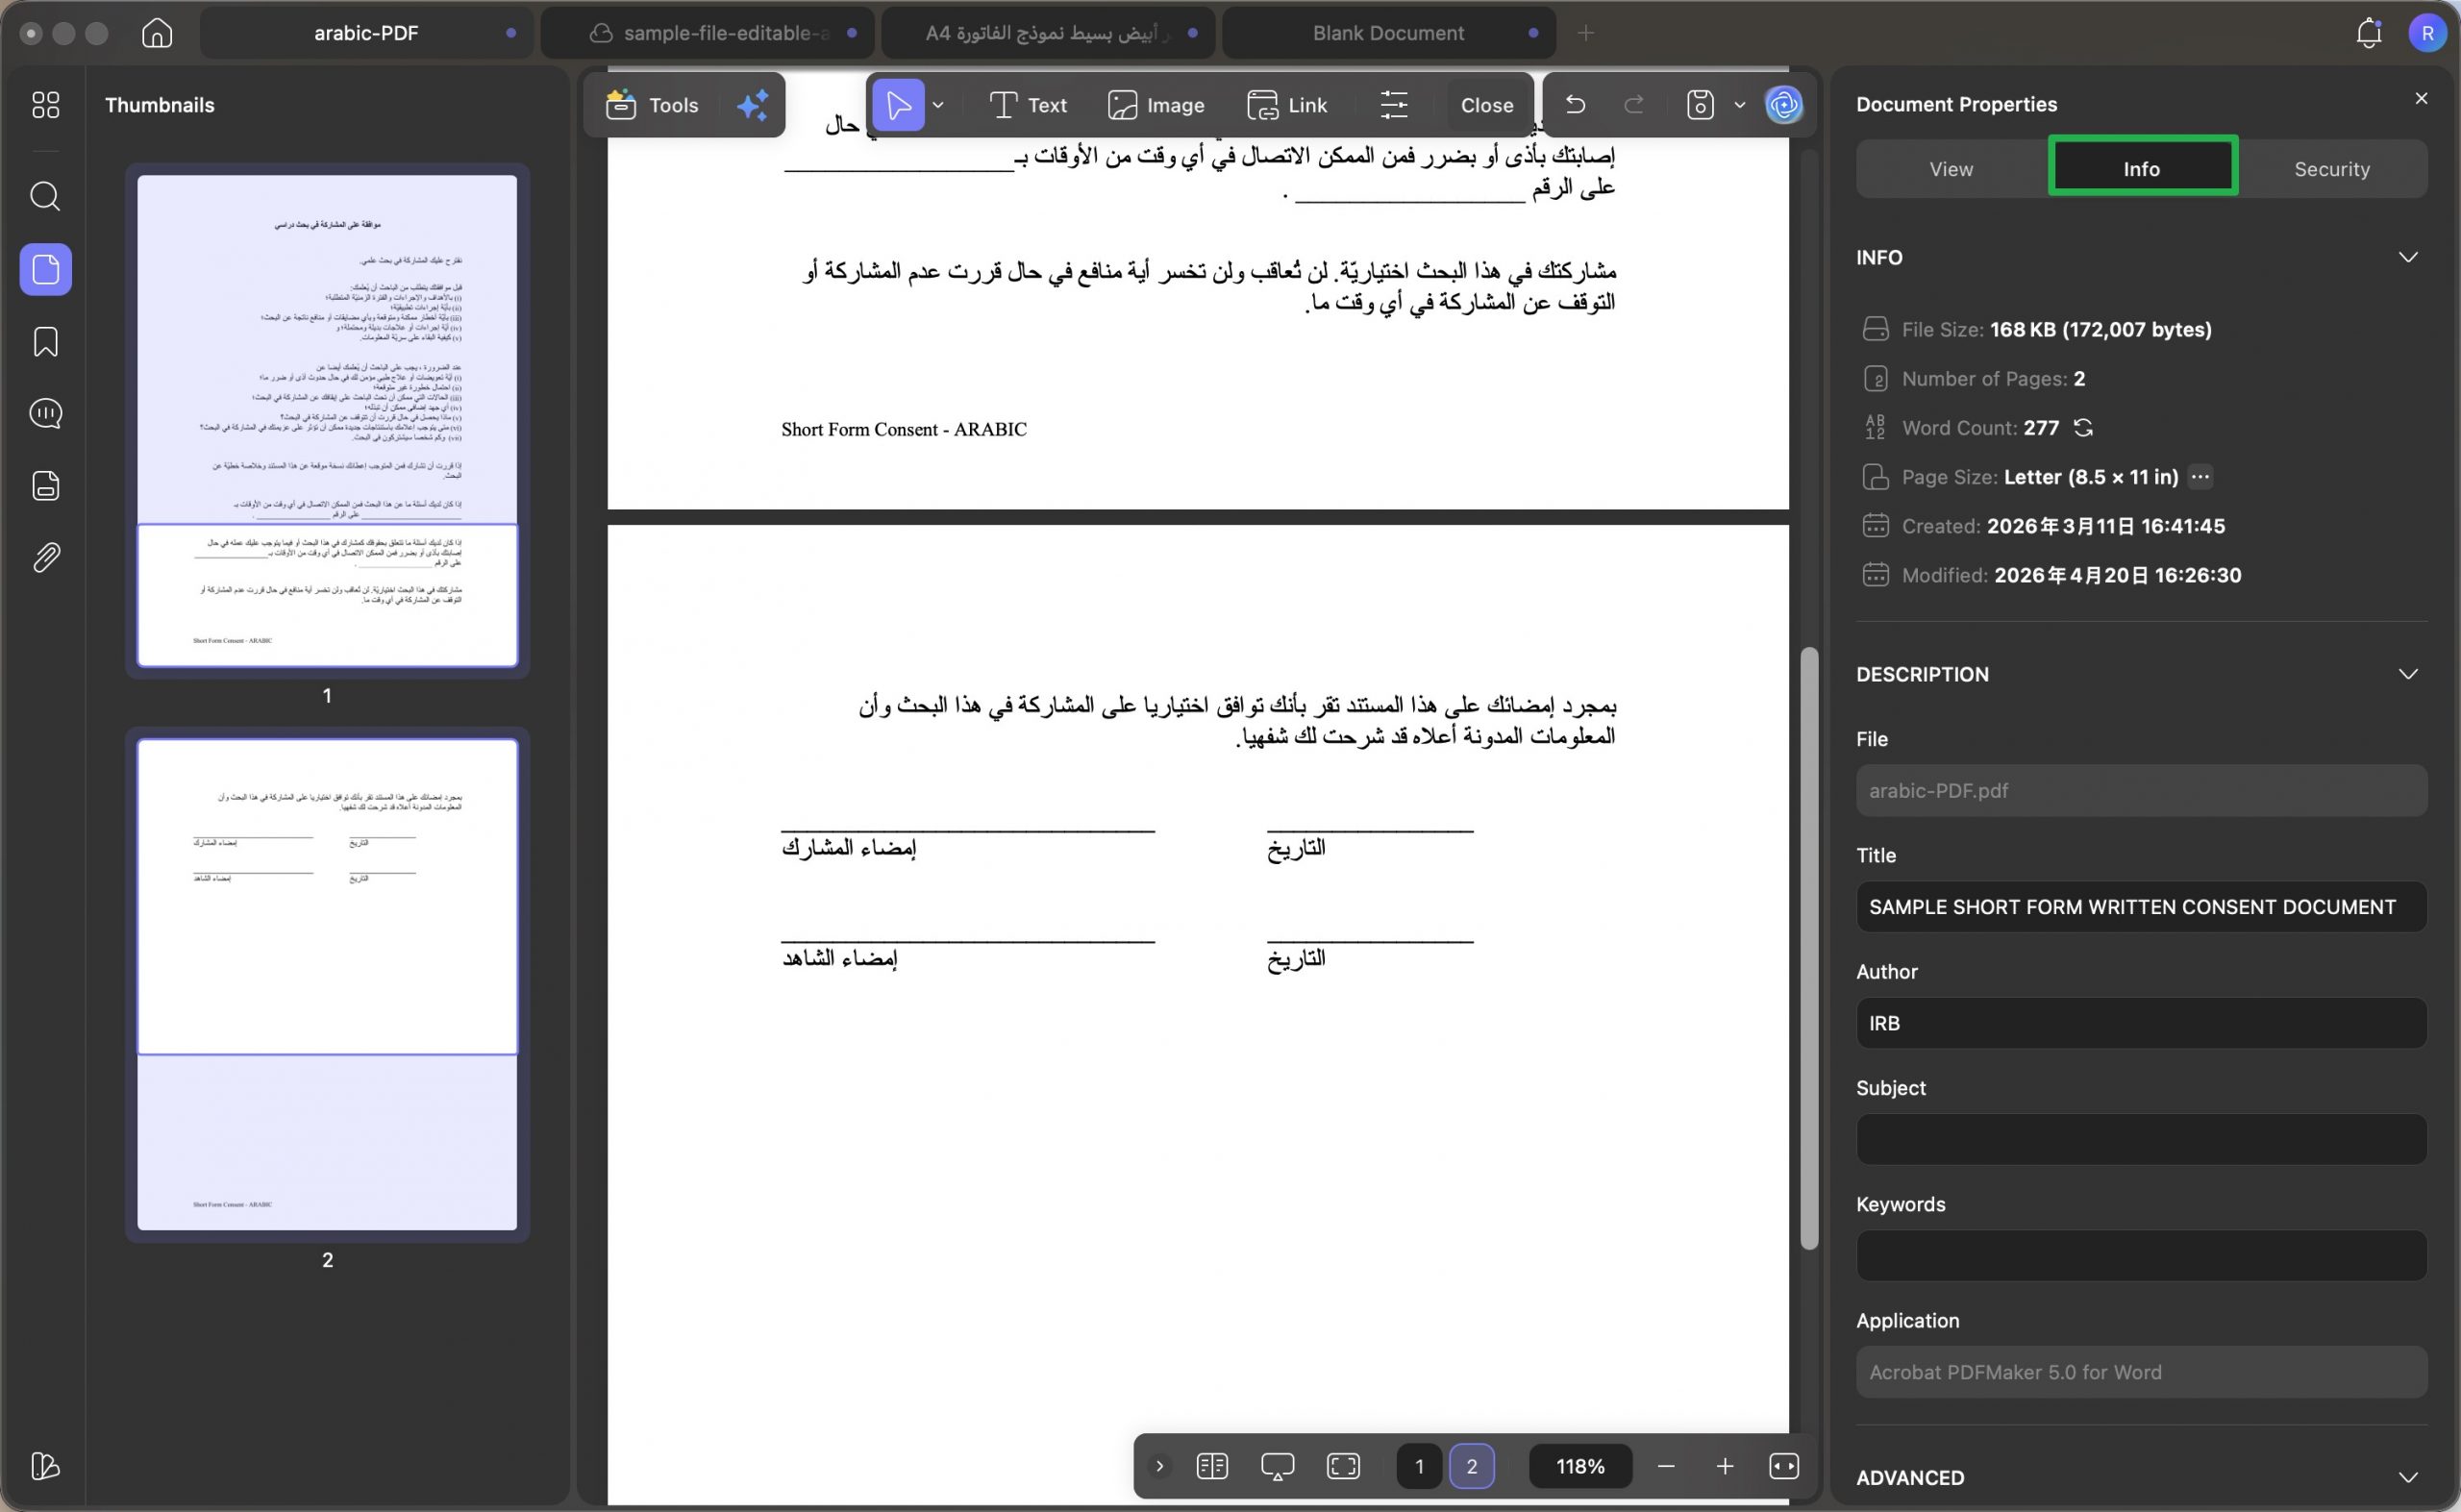Select the Info tab
Image resolution: width=2461 pixels, height=1512 pixels.
pos(2142,168)
